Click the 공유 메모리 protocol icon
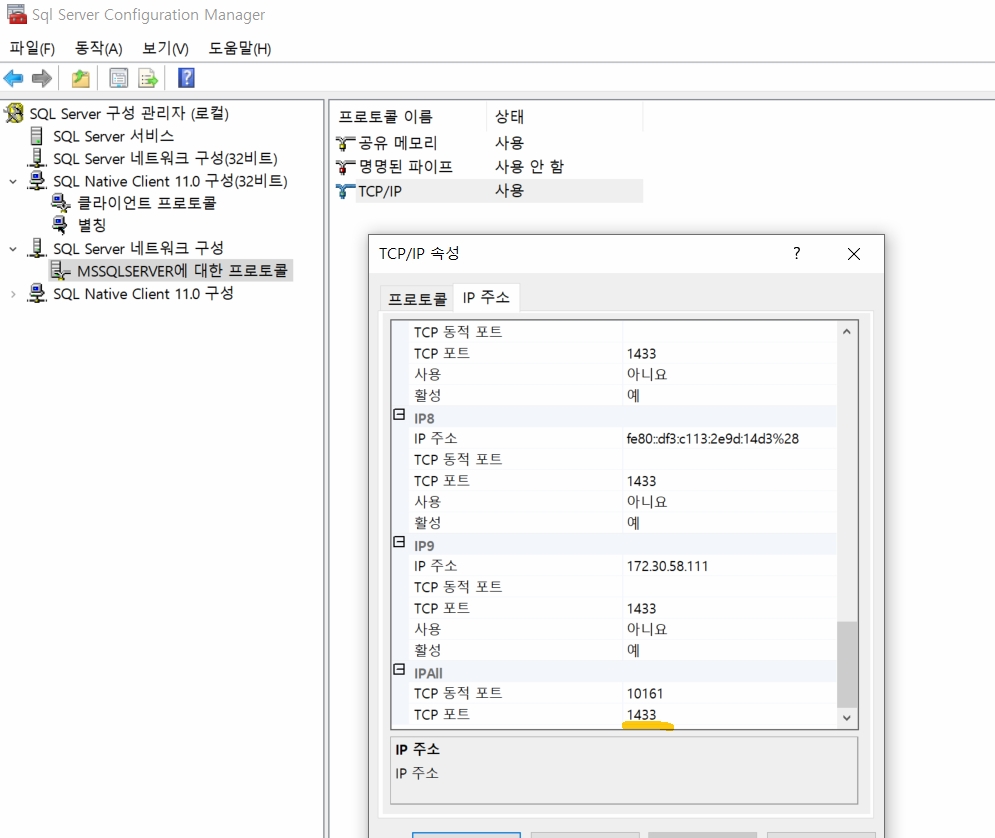This screenshot has height=838, width=995. pos(345,143)
